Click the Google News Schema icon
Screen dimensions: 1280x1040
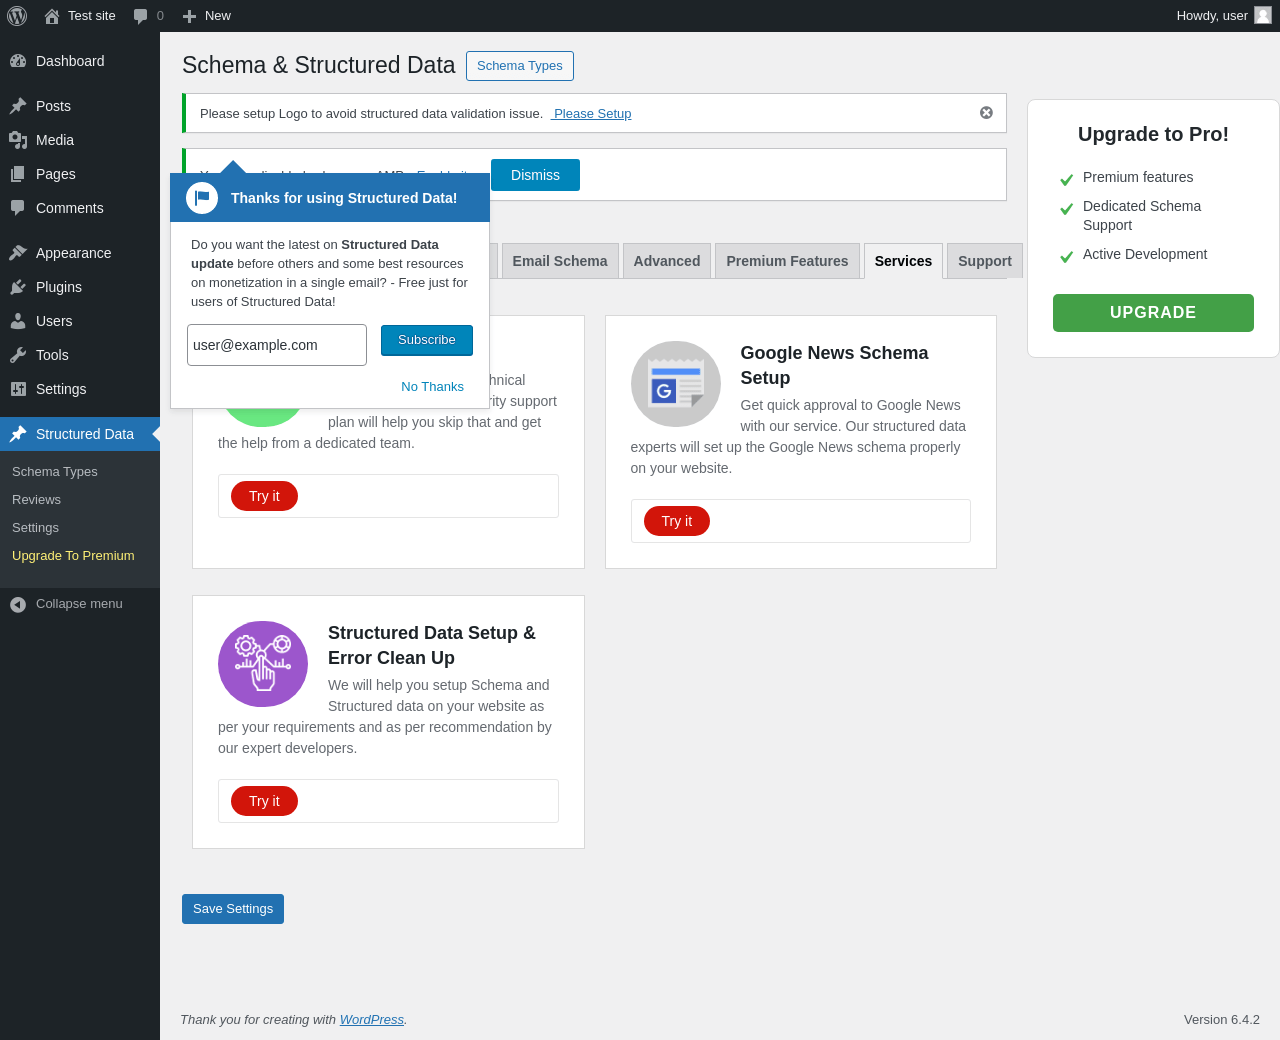click(x=676, y=384)
